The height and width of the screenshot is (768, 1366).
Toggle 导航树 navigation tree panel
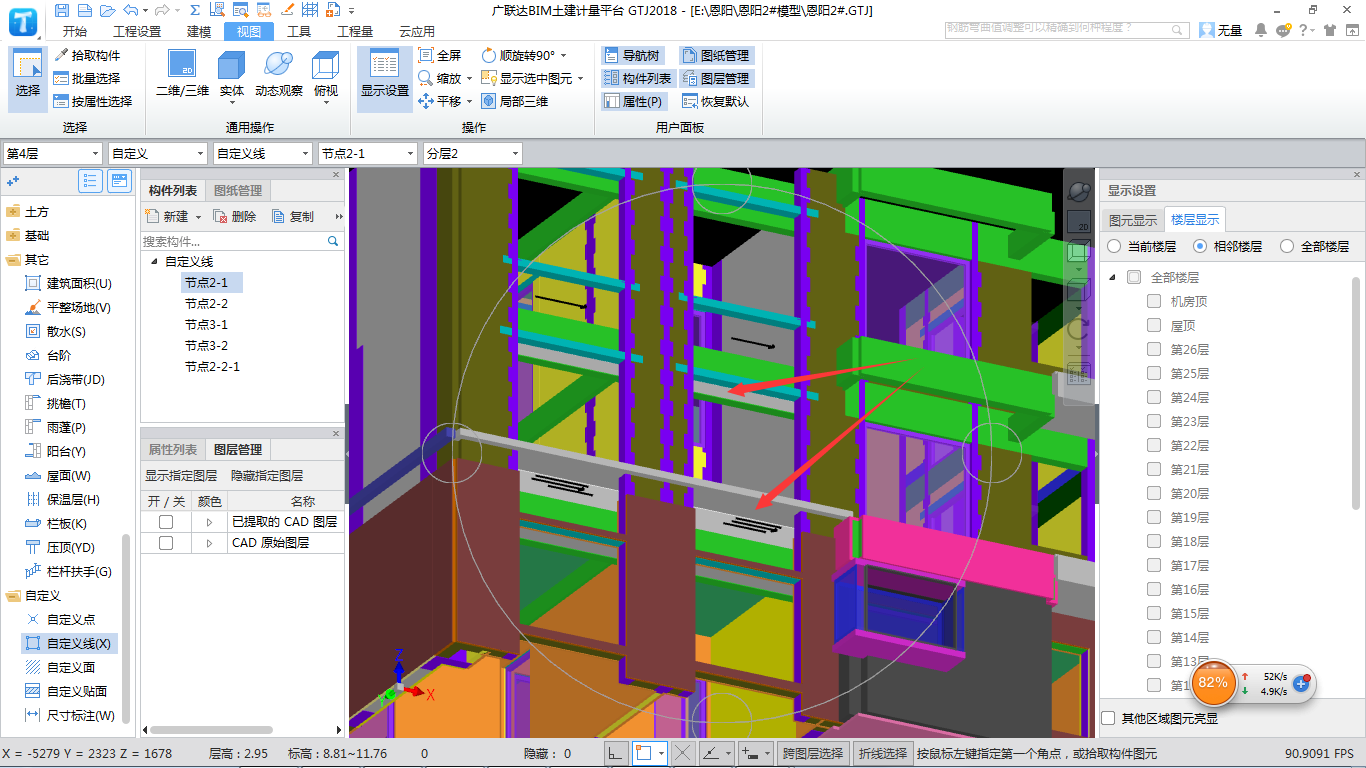tap(632, 55)
